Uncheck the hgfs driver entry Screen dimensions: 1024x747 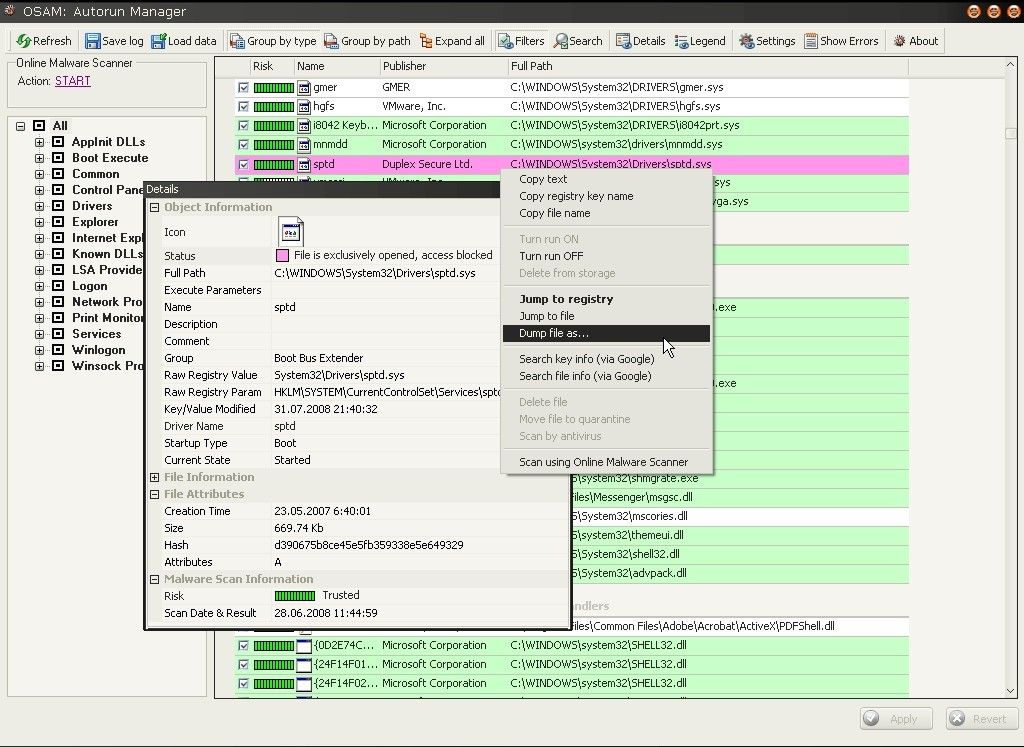[x=242, y=106]
